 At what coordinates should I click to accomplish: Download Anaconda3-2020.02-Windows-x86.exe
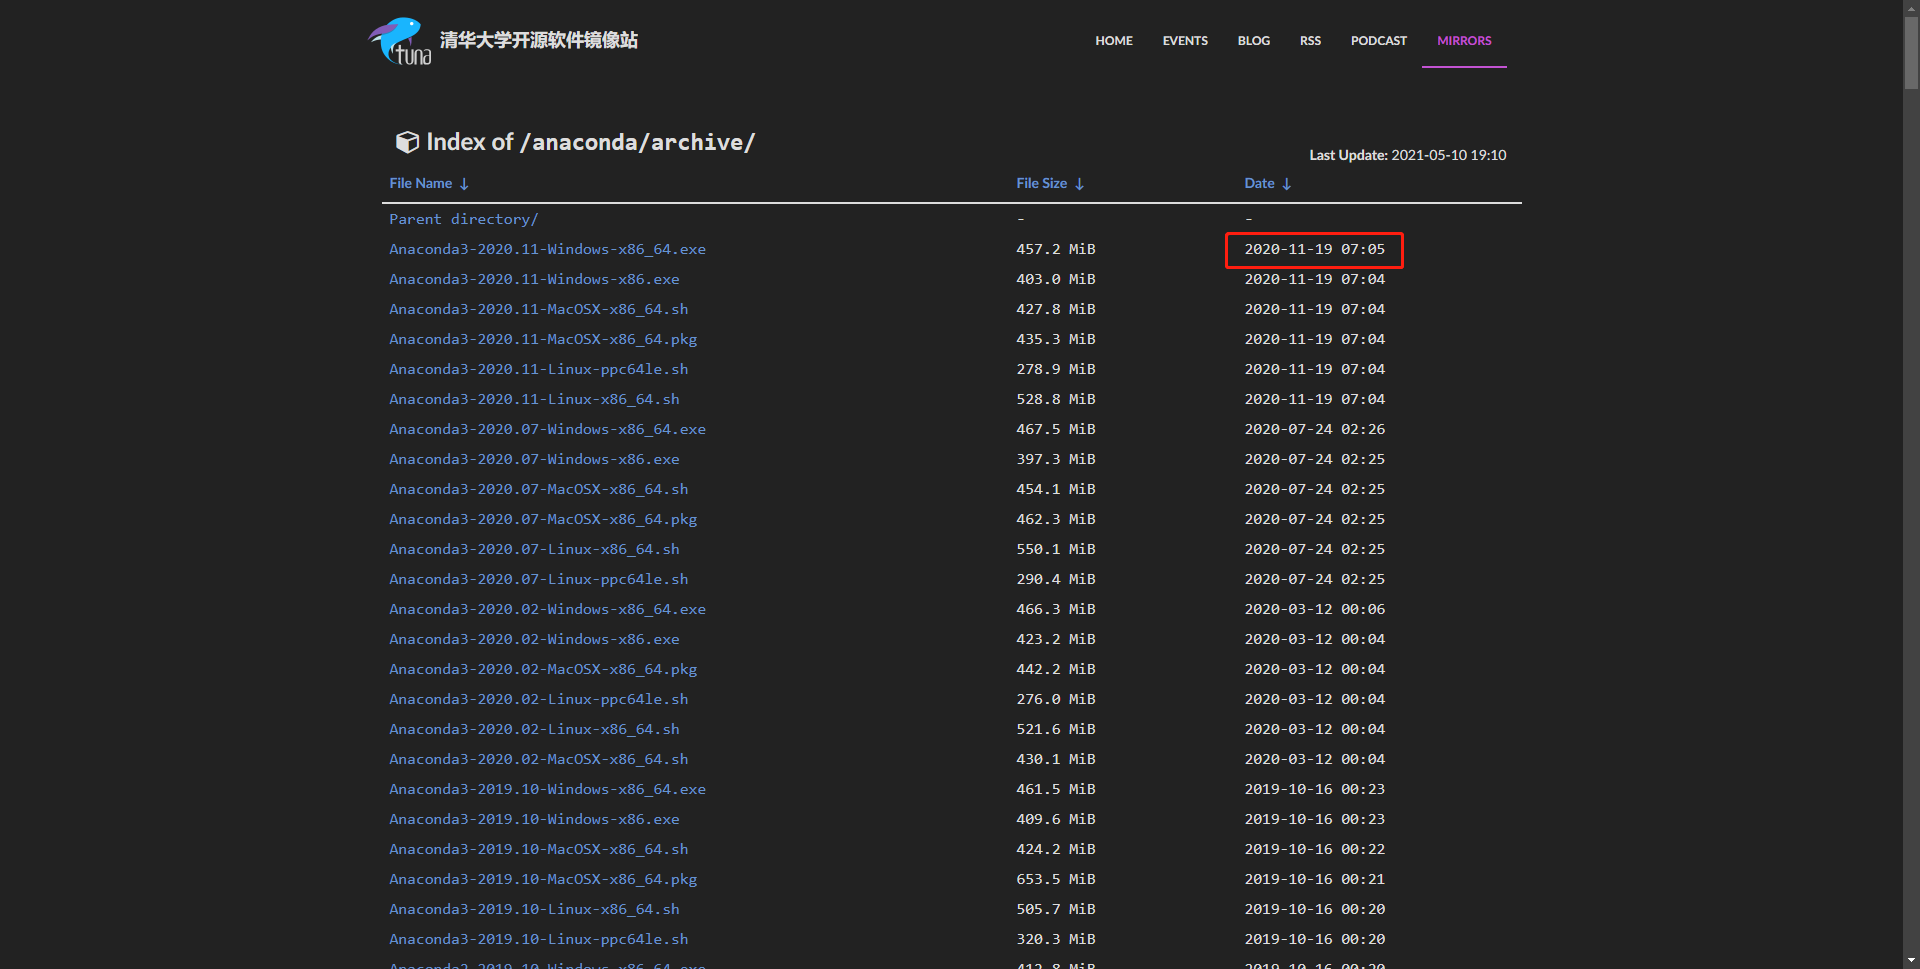(534, 639)
